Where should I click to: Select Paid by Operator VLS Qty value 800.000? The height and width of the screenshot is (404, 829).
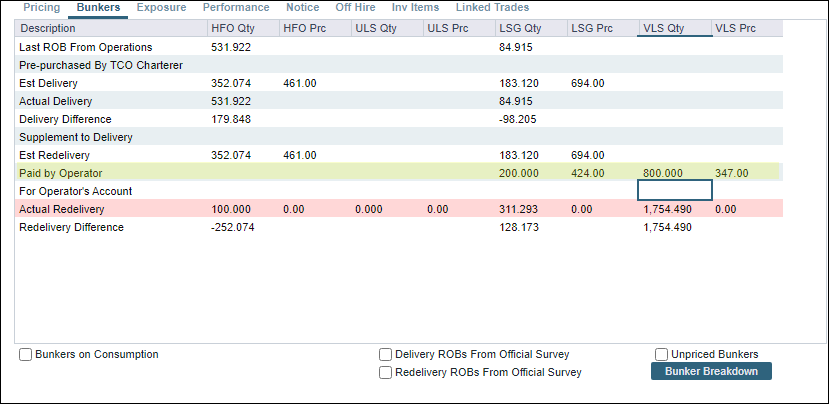pos(665,173)
